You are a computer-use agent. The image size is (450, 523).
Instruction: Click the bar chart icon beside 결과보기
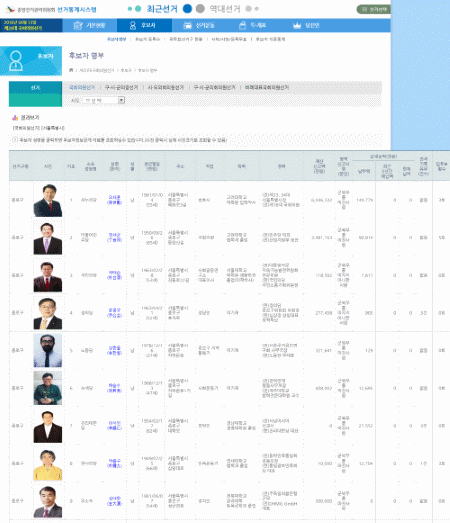pyautogui.click(x=15, y=117)
